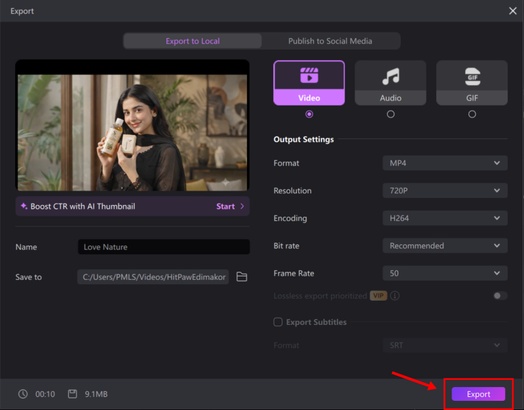Check the Export Subtitles checkbox

coord(278,322)
